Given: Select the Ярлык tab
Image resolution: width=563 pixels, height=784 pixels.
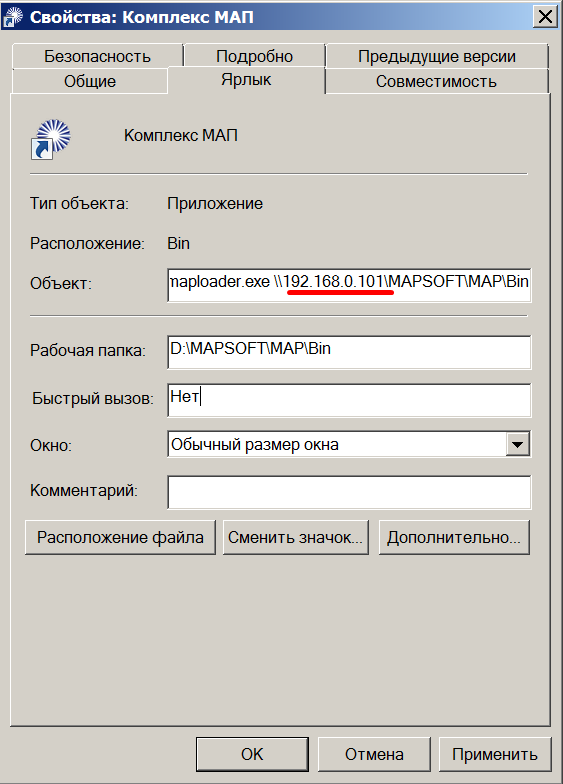Looking at the screenshot, I should 246,80.
